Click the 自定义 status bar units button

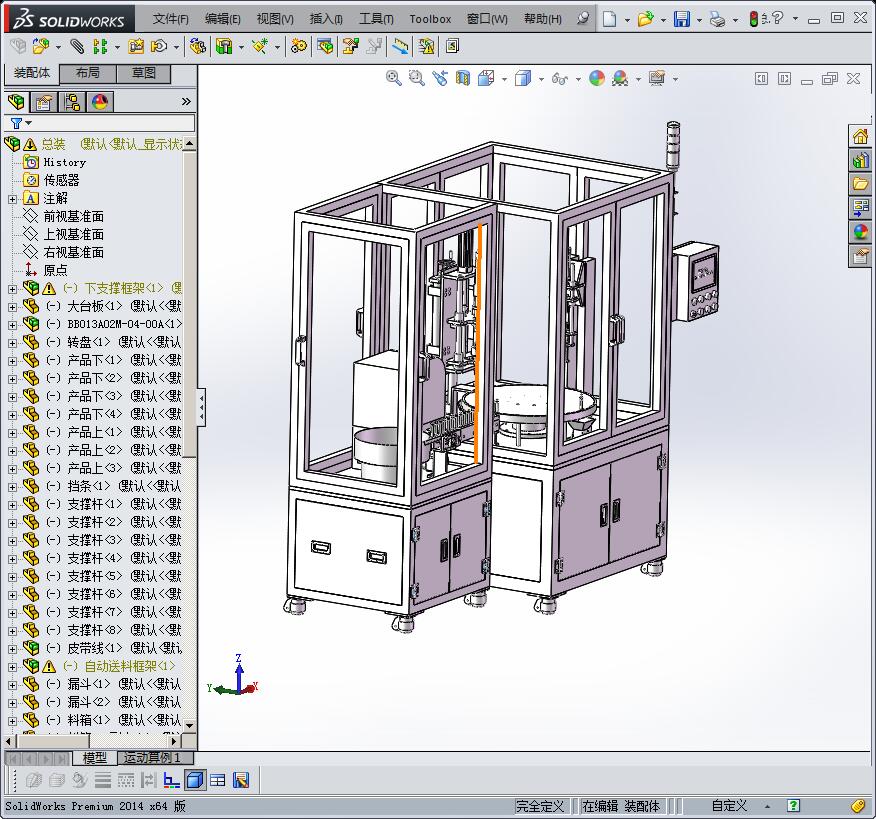point(729,806)
